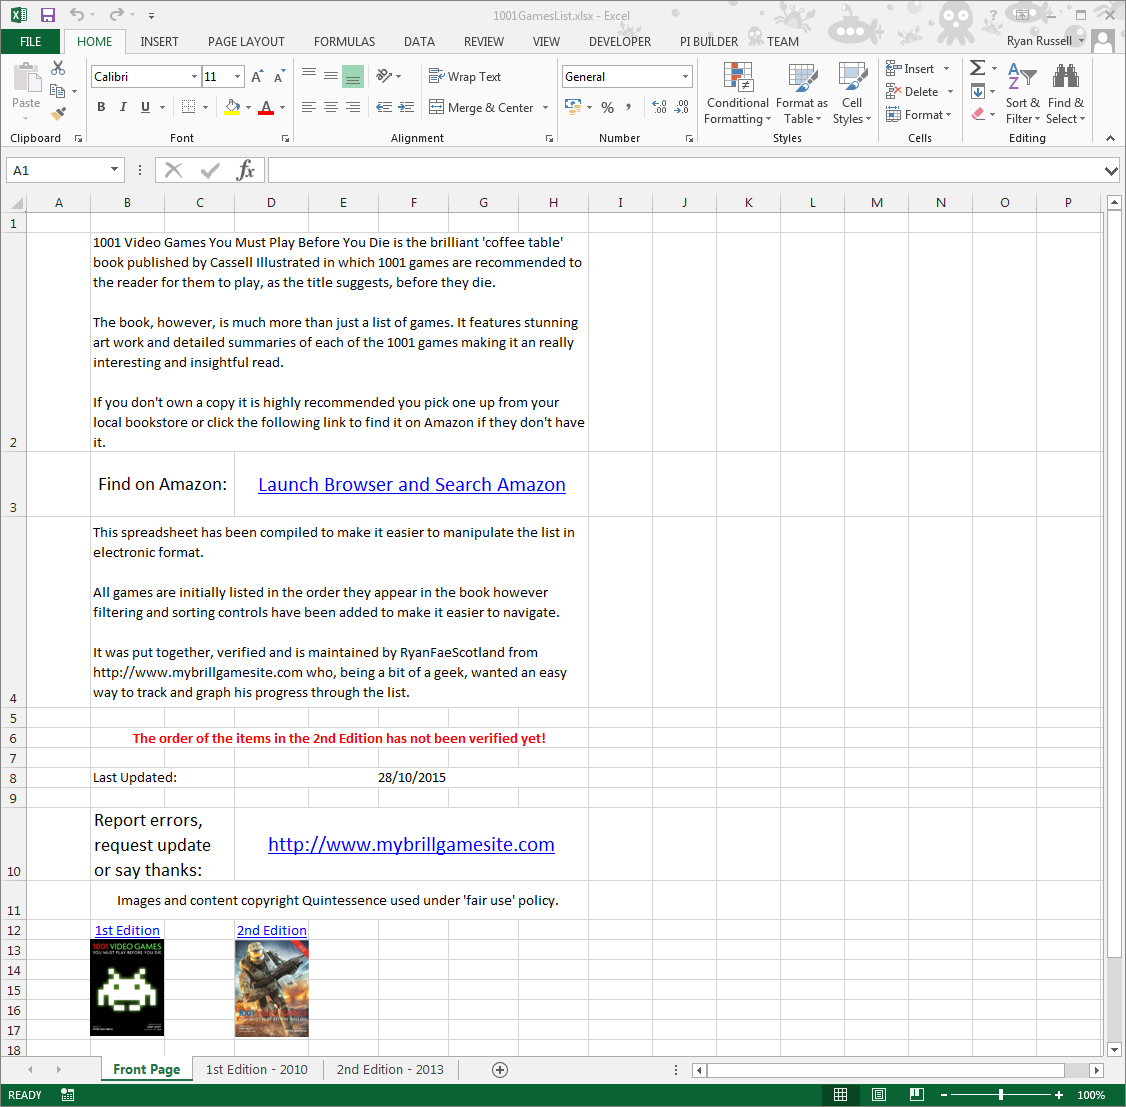Open the Calibri font name dropdown

194,77
